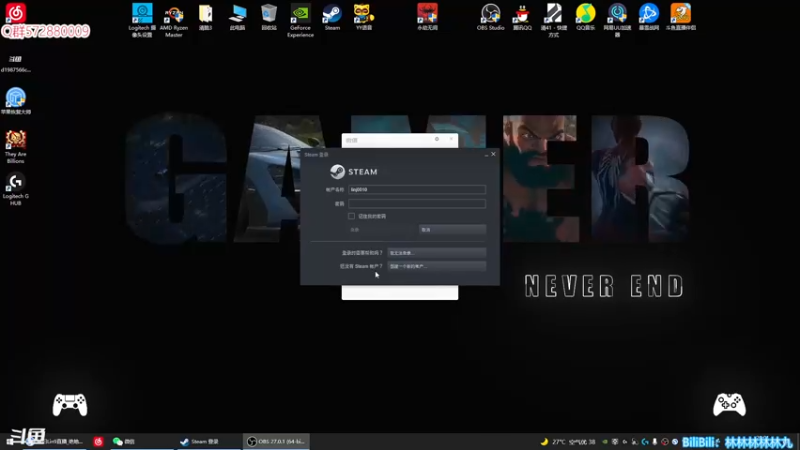The width and height of the screenshot is (800, 450).
Task: Open the blue Battle.net desktop icon
Action: point(648,17)
